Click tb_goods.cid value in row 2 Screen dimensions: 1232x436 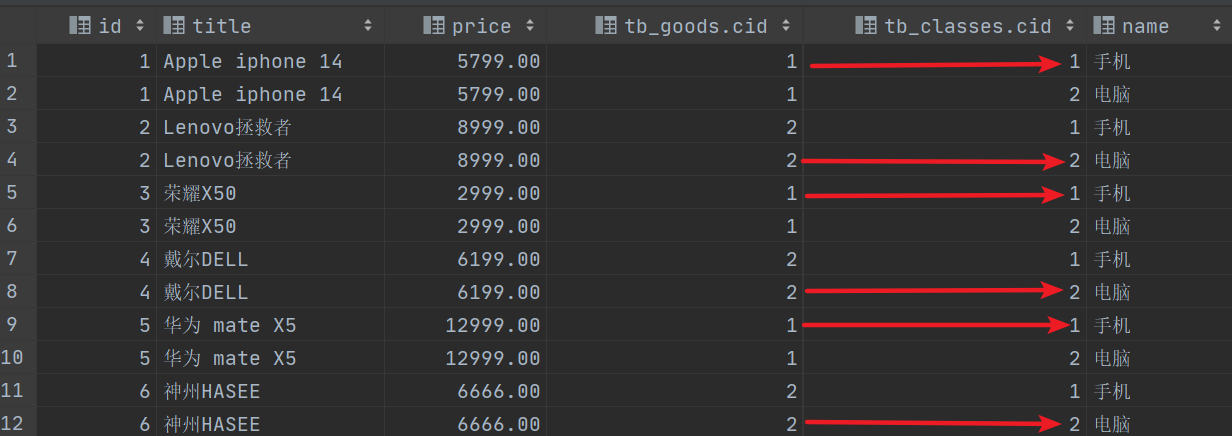pyautogui.click(x=791, y=94)
